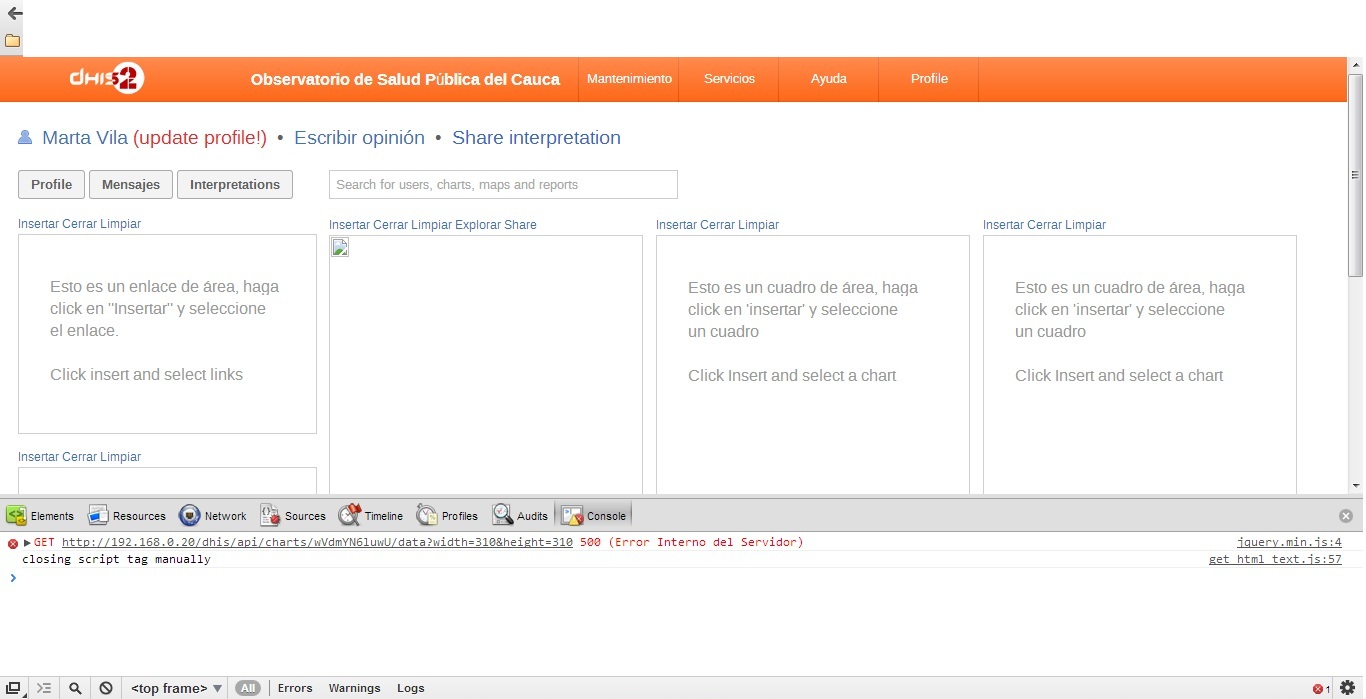Click the search for users and charts field
Screen dimensions: 1366x699
click(x=503, y=185)
